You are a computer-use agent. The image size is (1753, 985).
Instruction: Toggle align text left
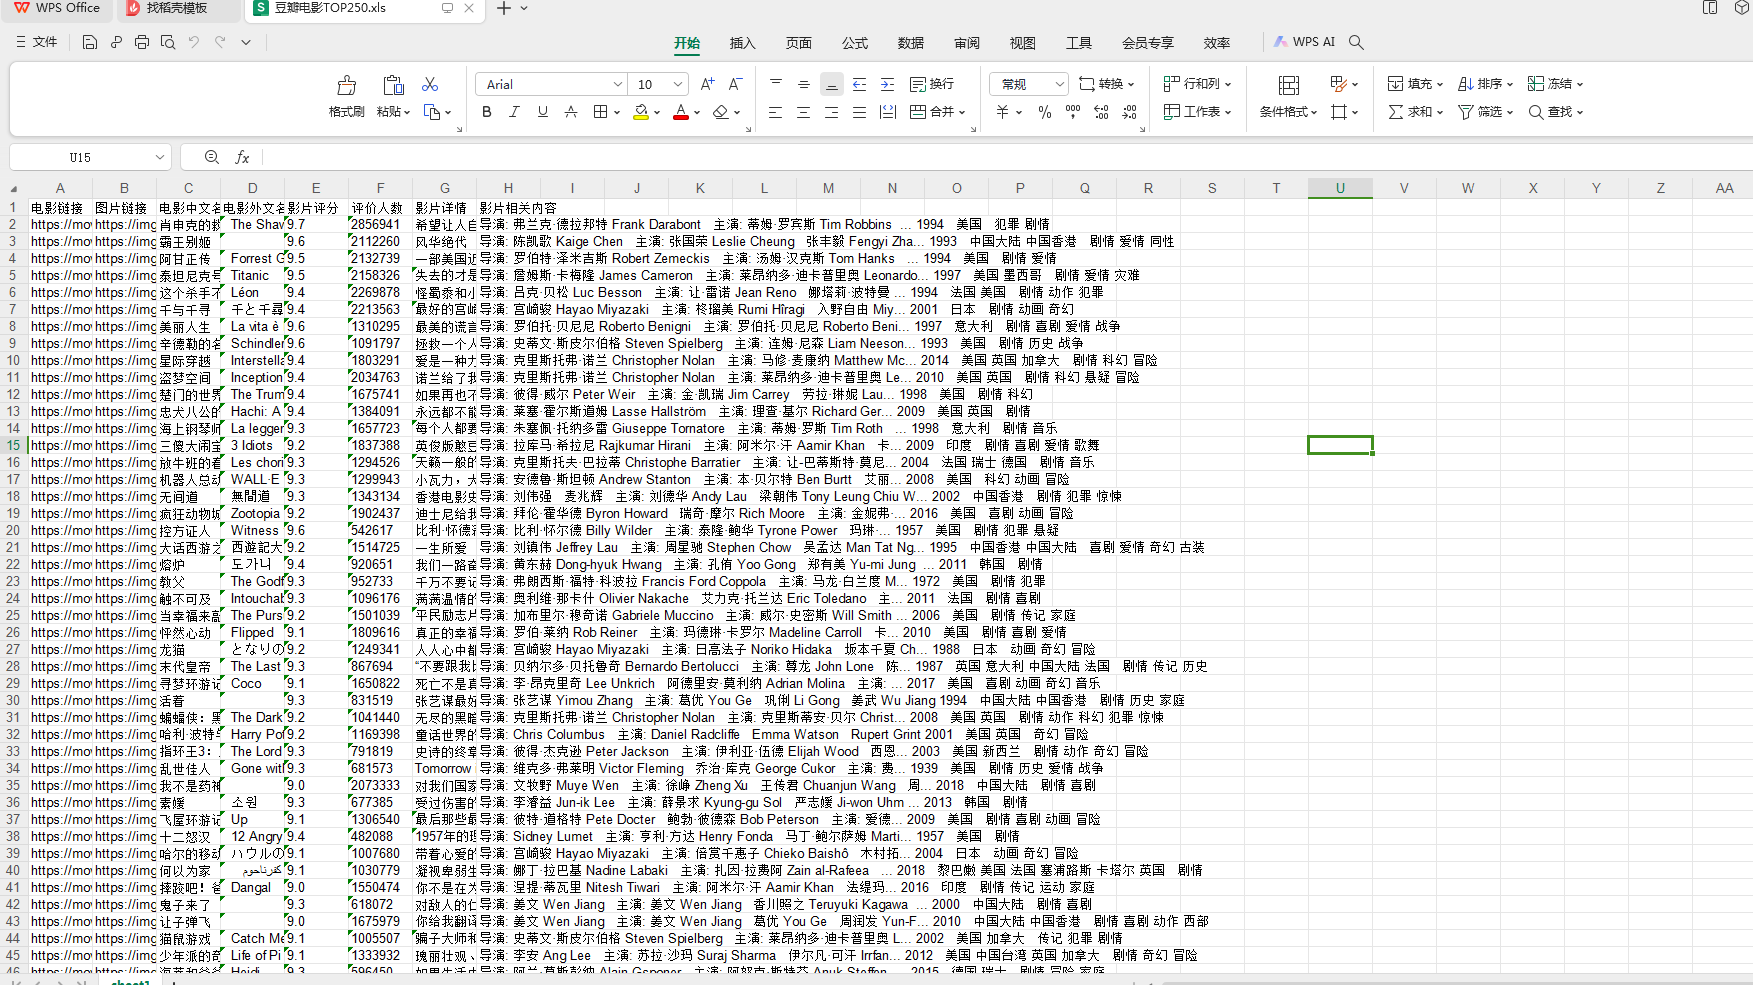click(x=775, y=112)
